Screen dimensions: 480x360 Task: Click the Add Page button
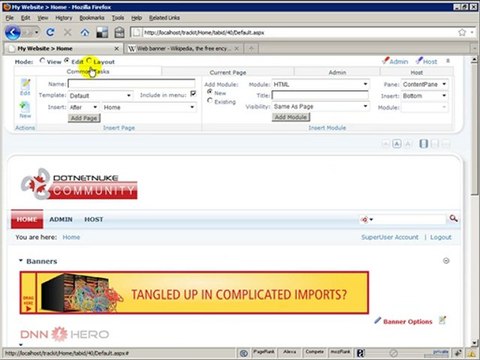84,118
